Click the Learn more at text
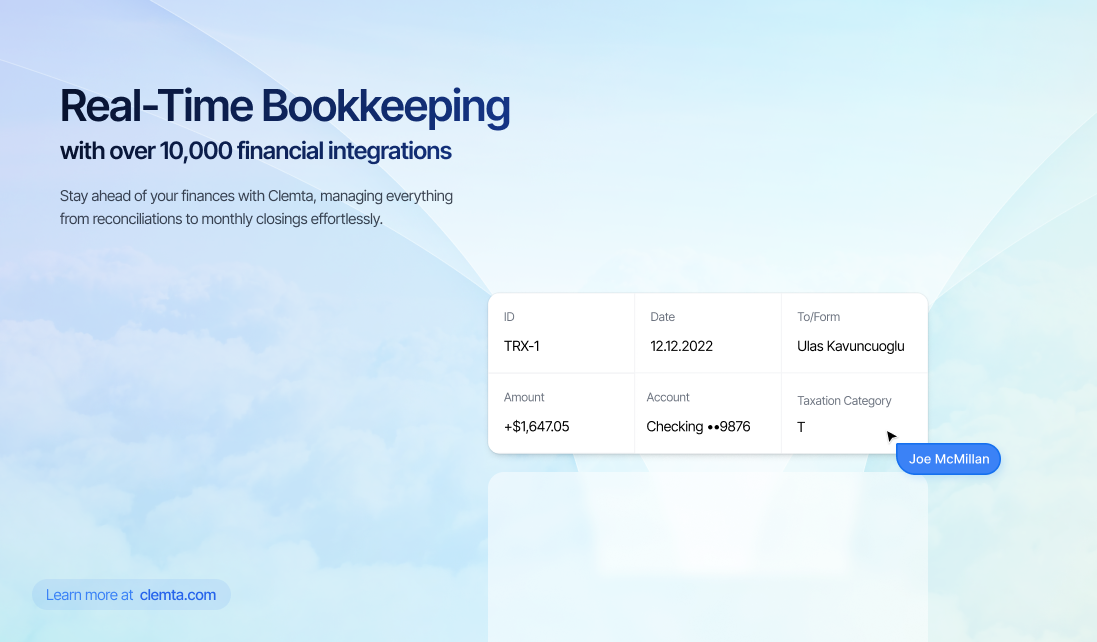 point(90,595)
